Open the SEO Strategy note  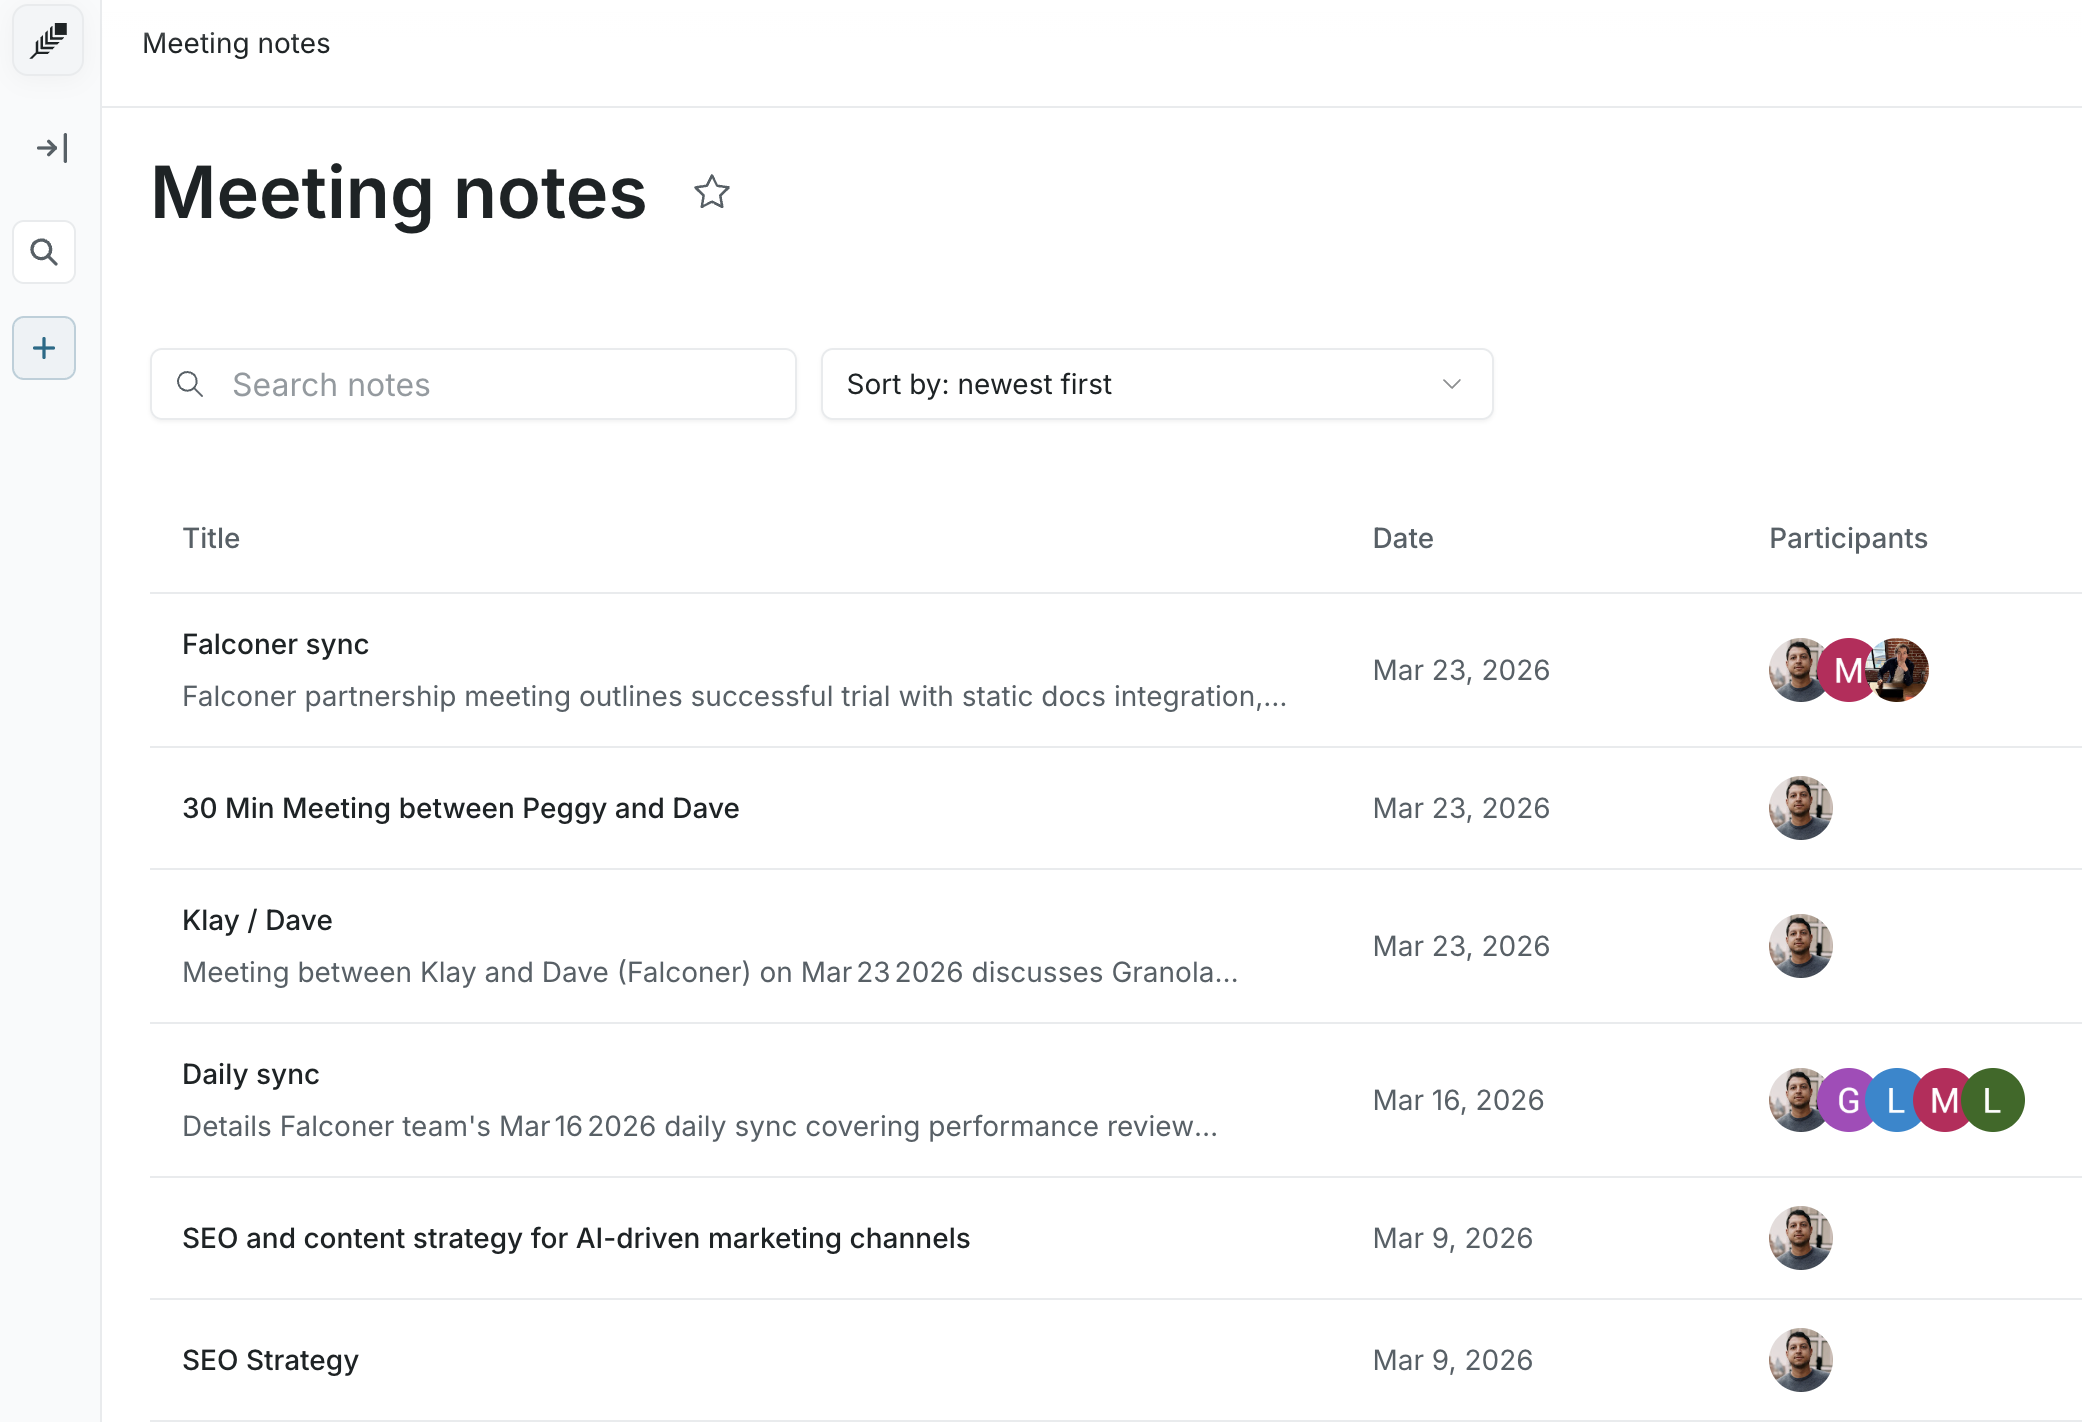tap(270, 1361)
